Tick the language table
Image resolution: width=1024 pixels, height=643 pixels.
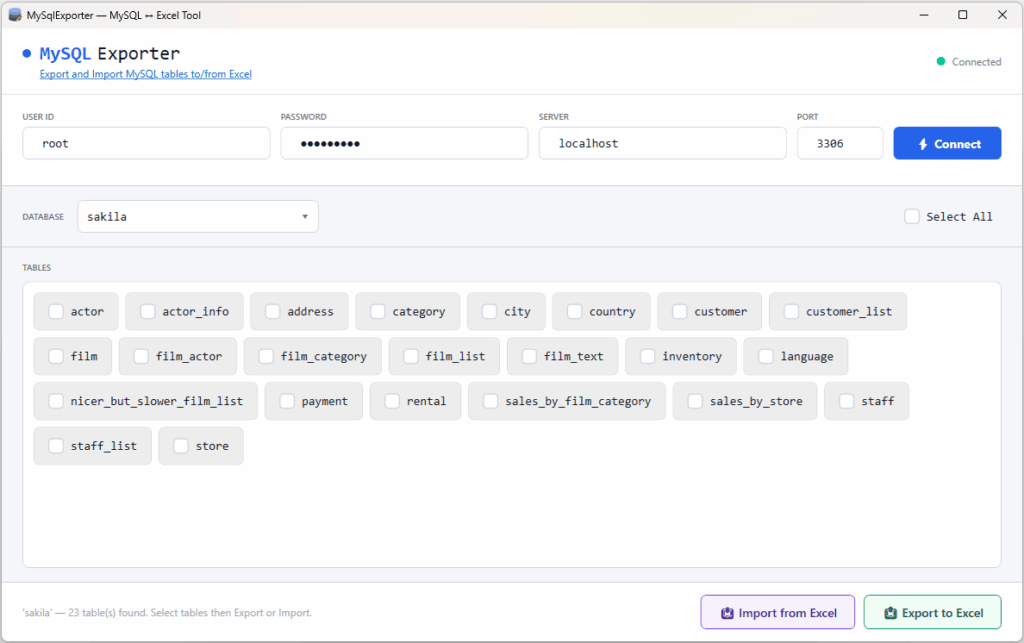click(x=766, y=356)
